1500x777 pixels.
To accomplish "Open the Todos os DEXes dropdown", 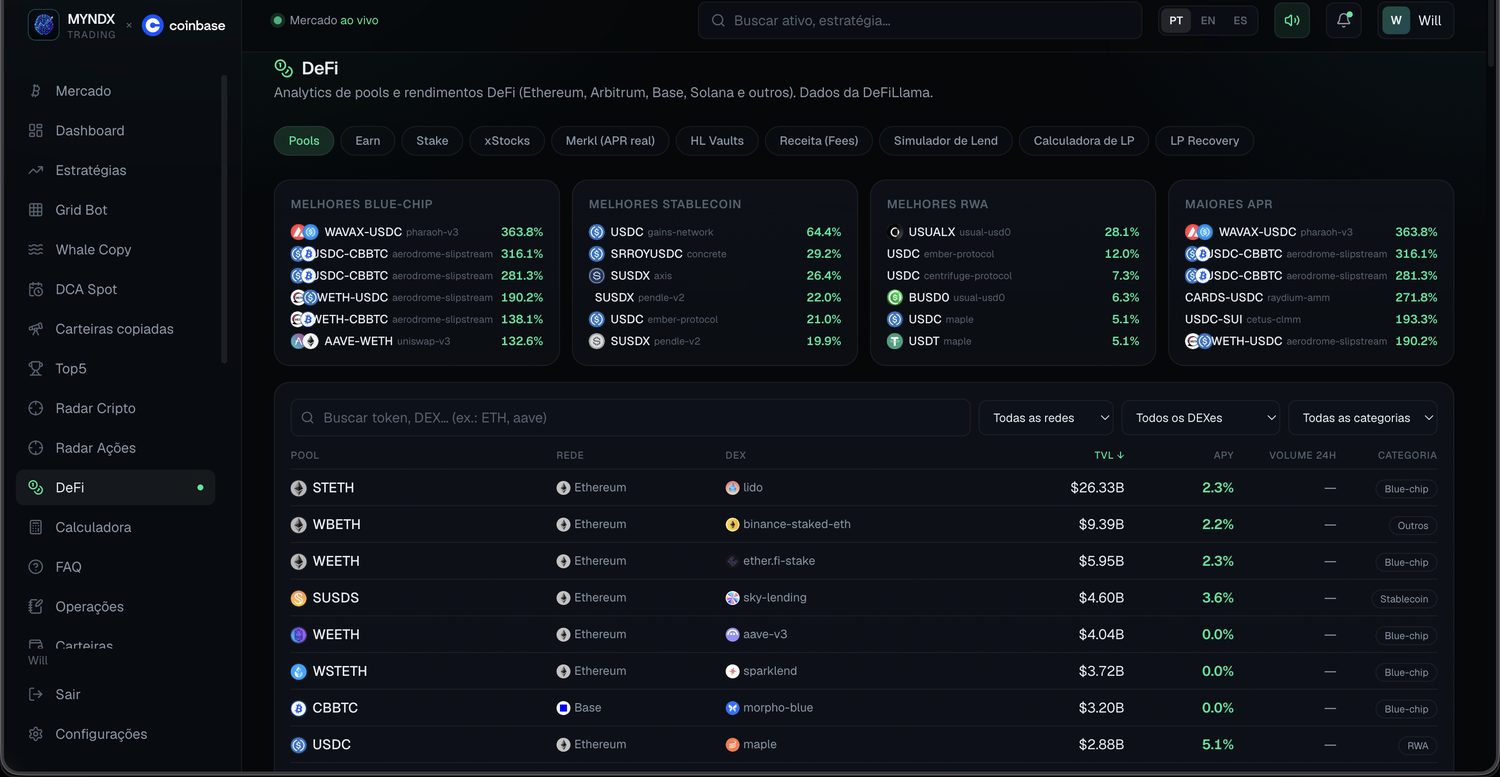I will [x=1200, y=418].
